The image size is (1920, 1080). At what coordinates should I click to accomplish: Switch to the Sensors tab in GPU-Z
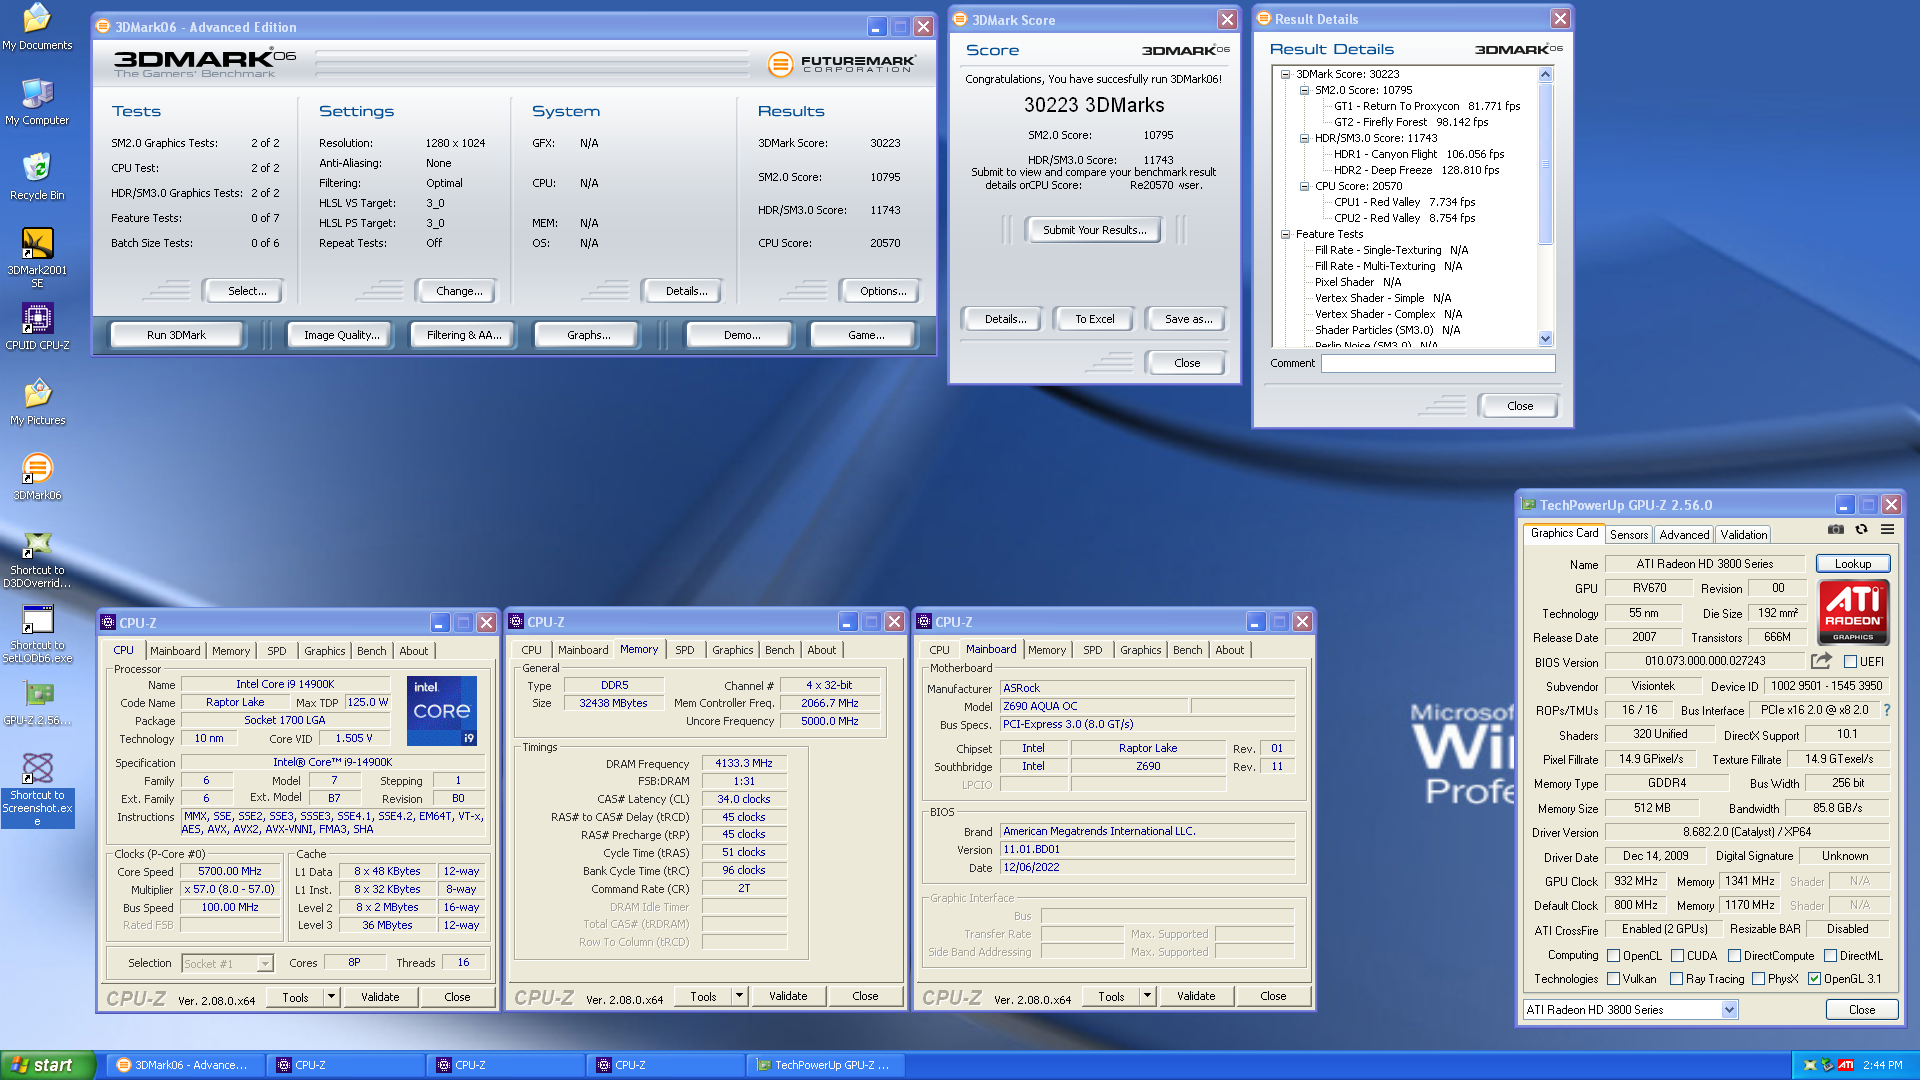(1629, 535)
